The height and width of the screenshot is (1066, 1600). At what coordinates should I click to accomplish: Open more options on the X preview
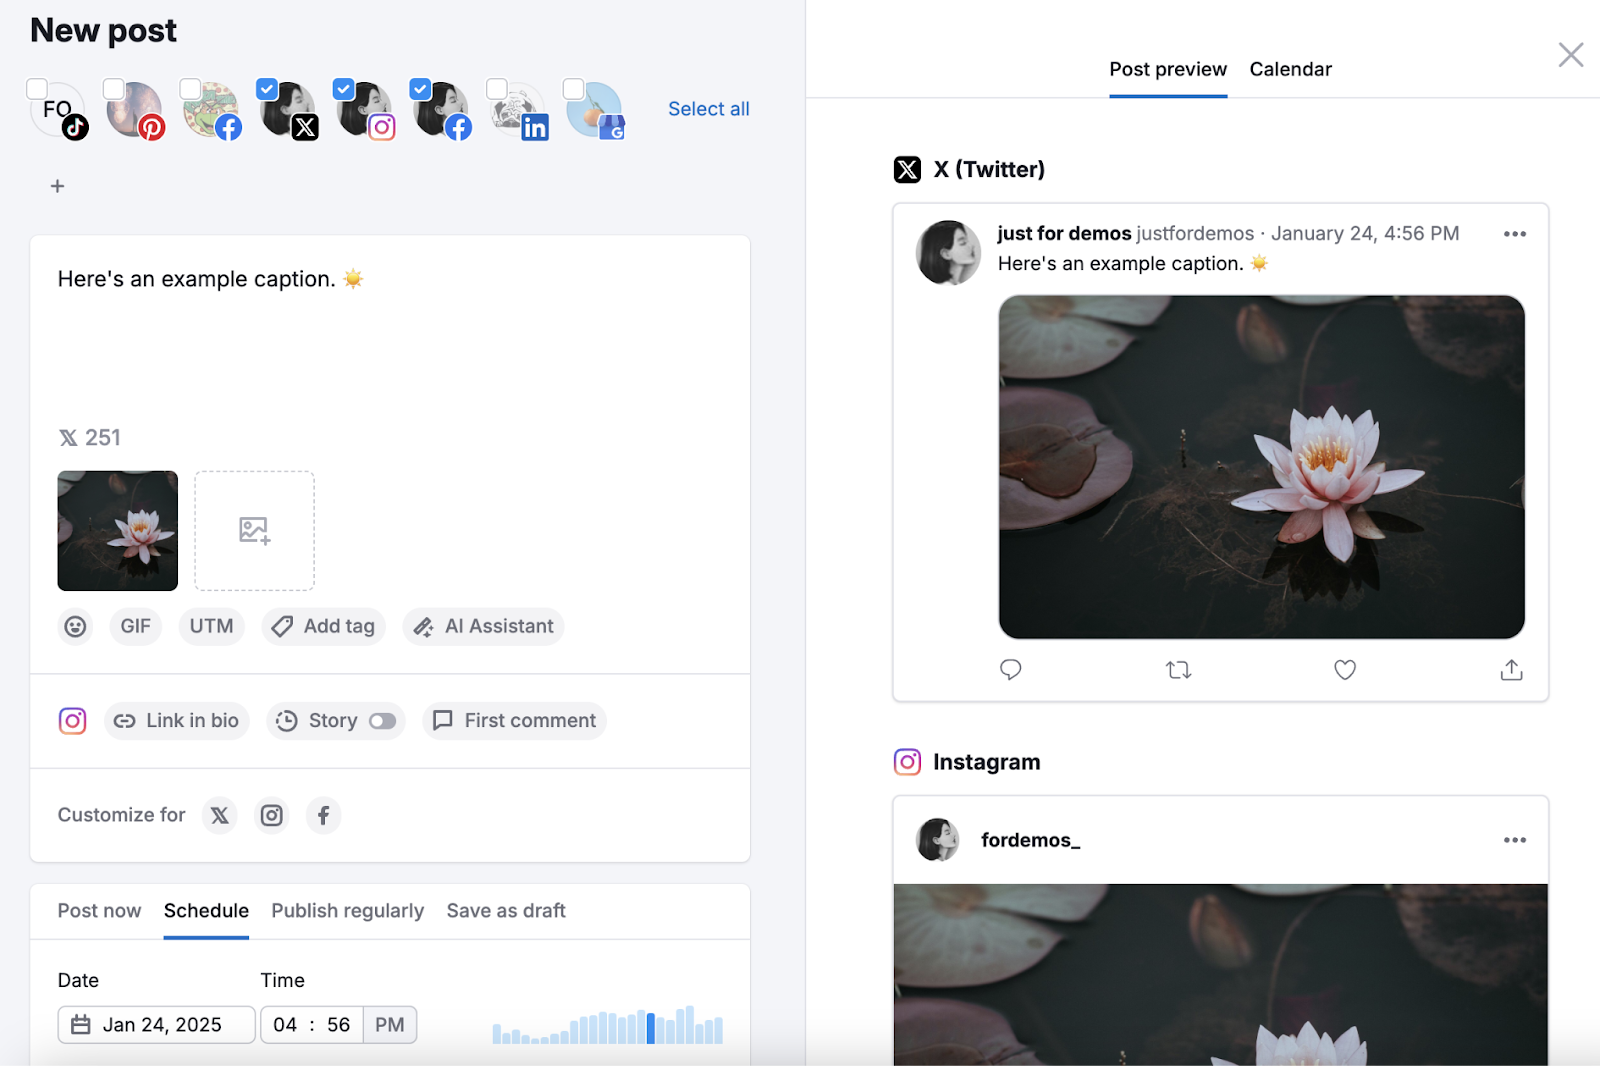click(x=1514, y=233)
